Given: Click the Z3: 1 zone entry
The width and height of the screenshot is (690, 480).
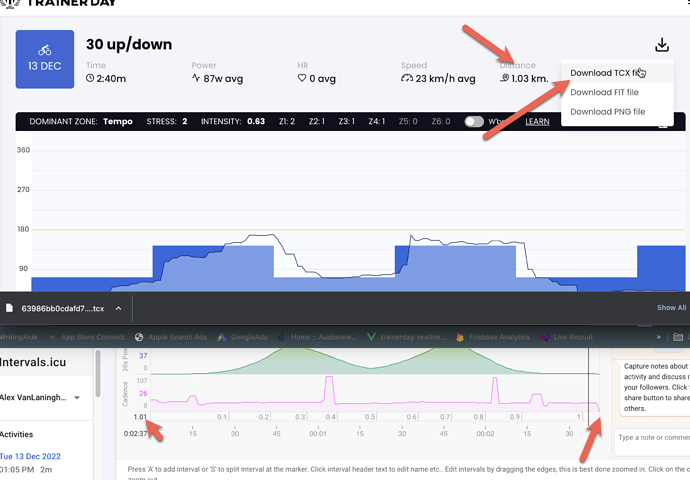Looking at the screenshot, I should pyautogui.click(x=346, y=121).
